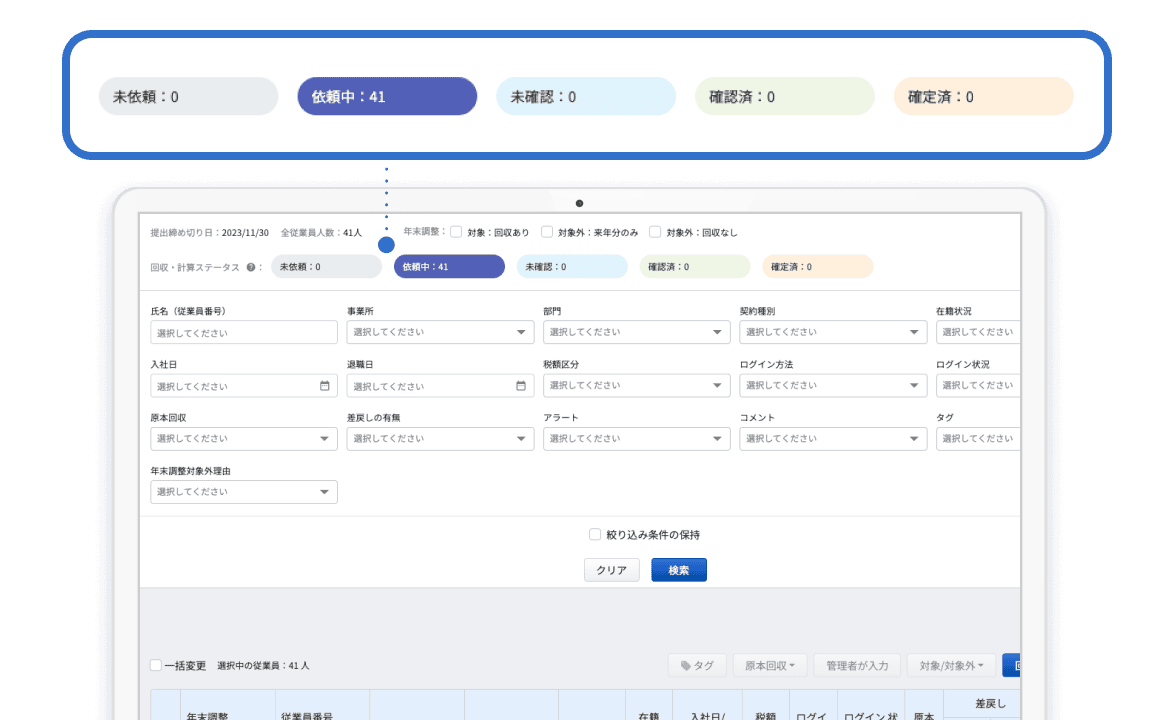Click the 全従業員人数：41人 text
This screenshot has width=1160, height=720.
click(321, 232)
